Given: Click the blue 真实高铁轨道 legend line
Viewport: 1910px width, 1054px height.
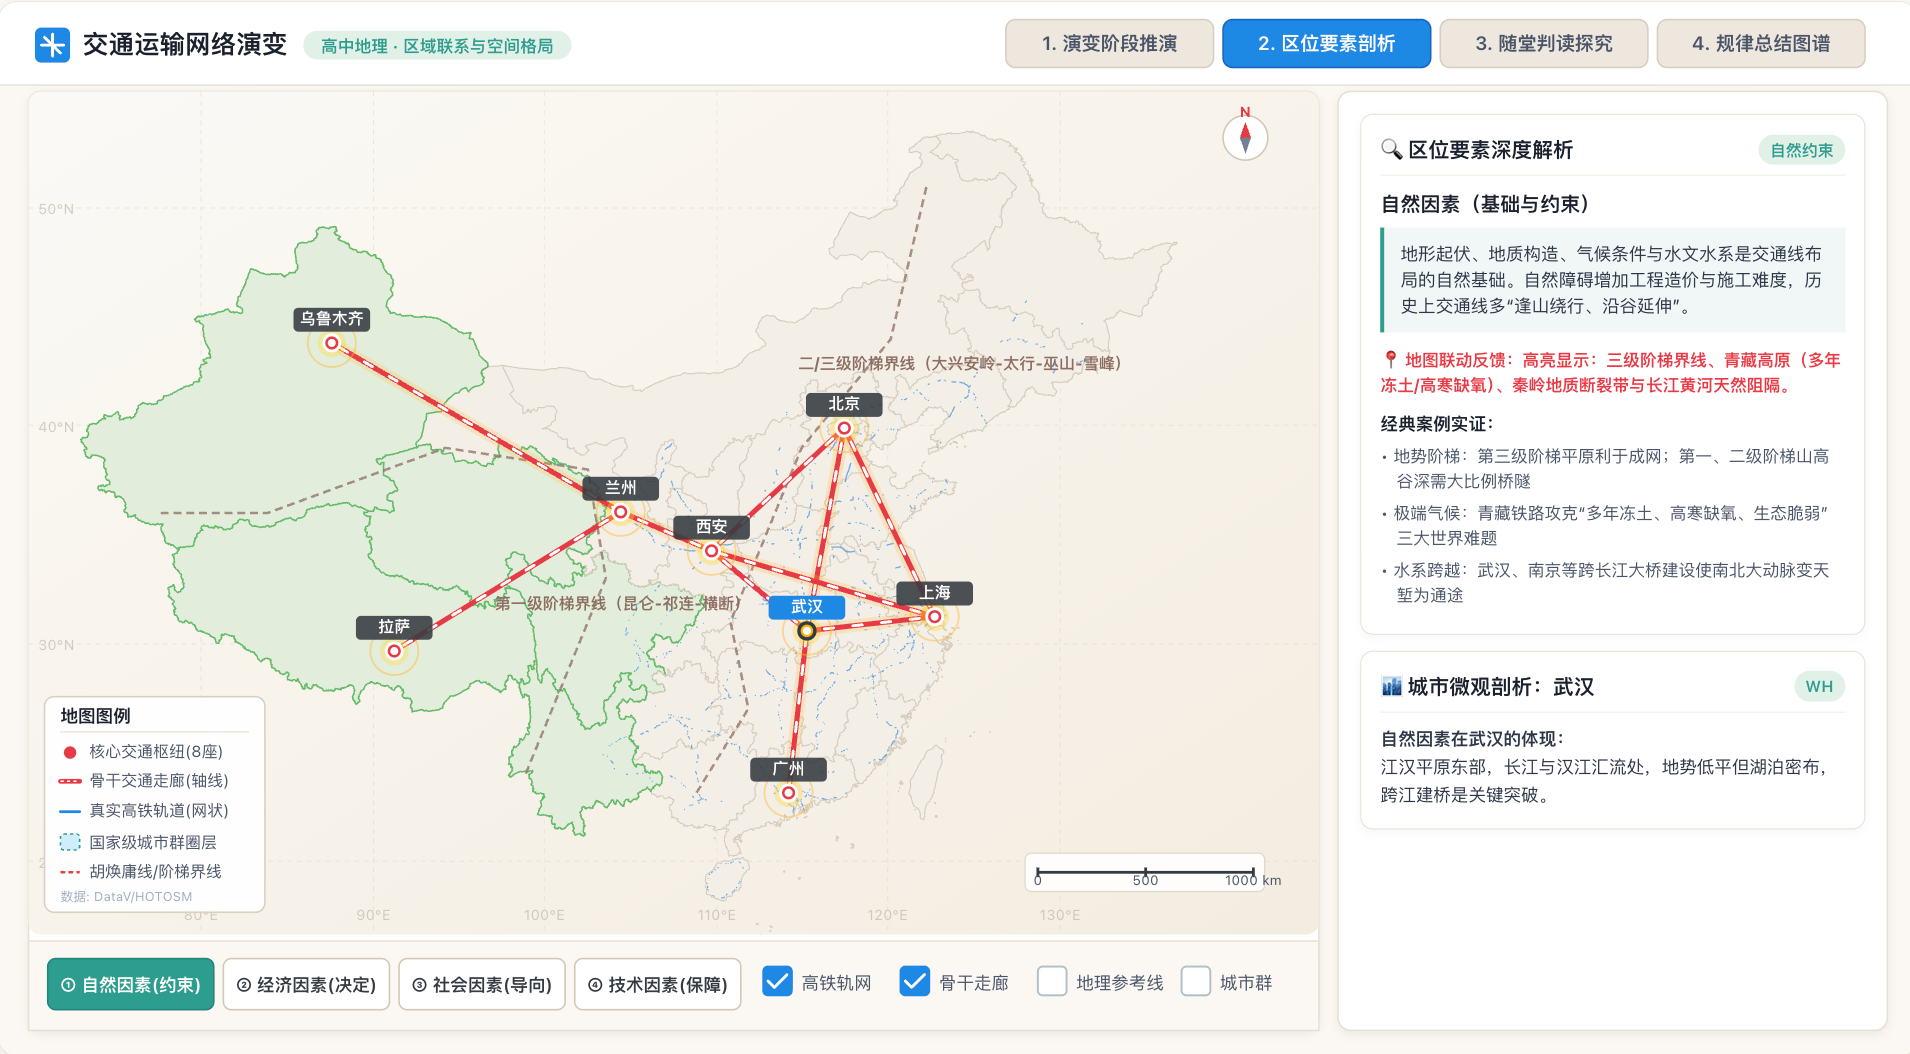Looking at the screenshot, I should click(x=70, y=811).
